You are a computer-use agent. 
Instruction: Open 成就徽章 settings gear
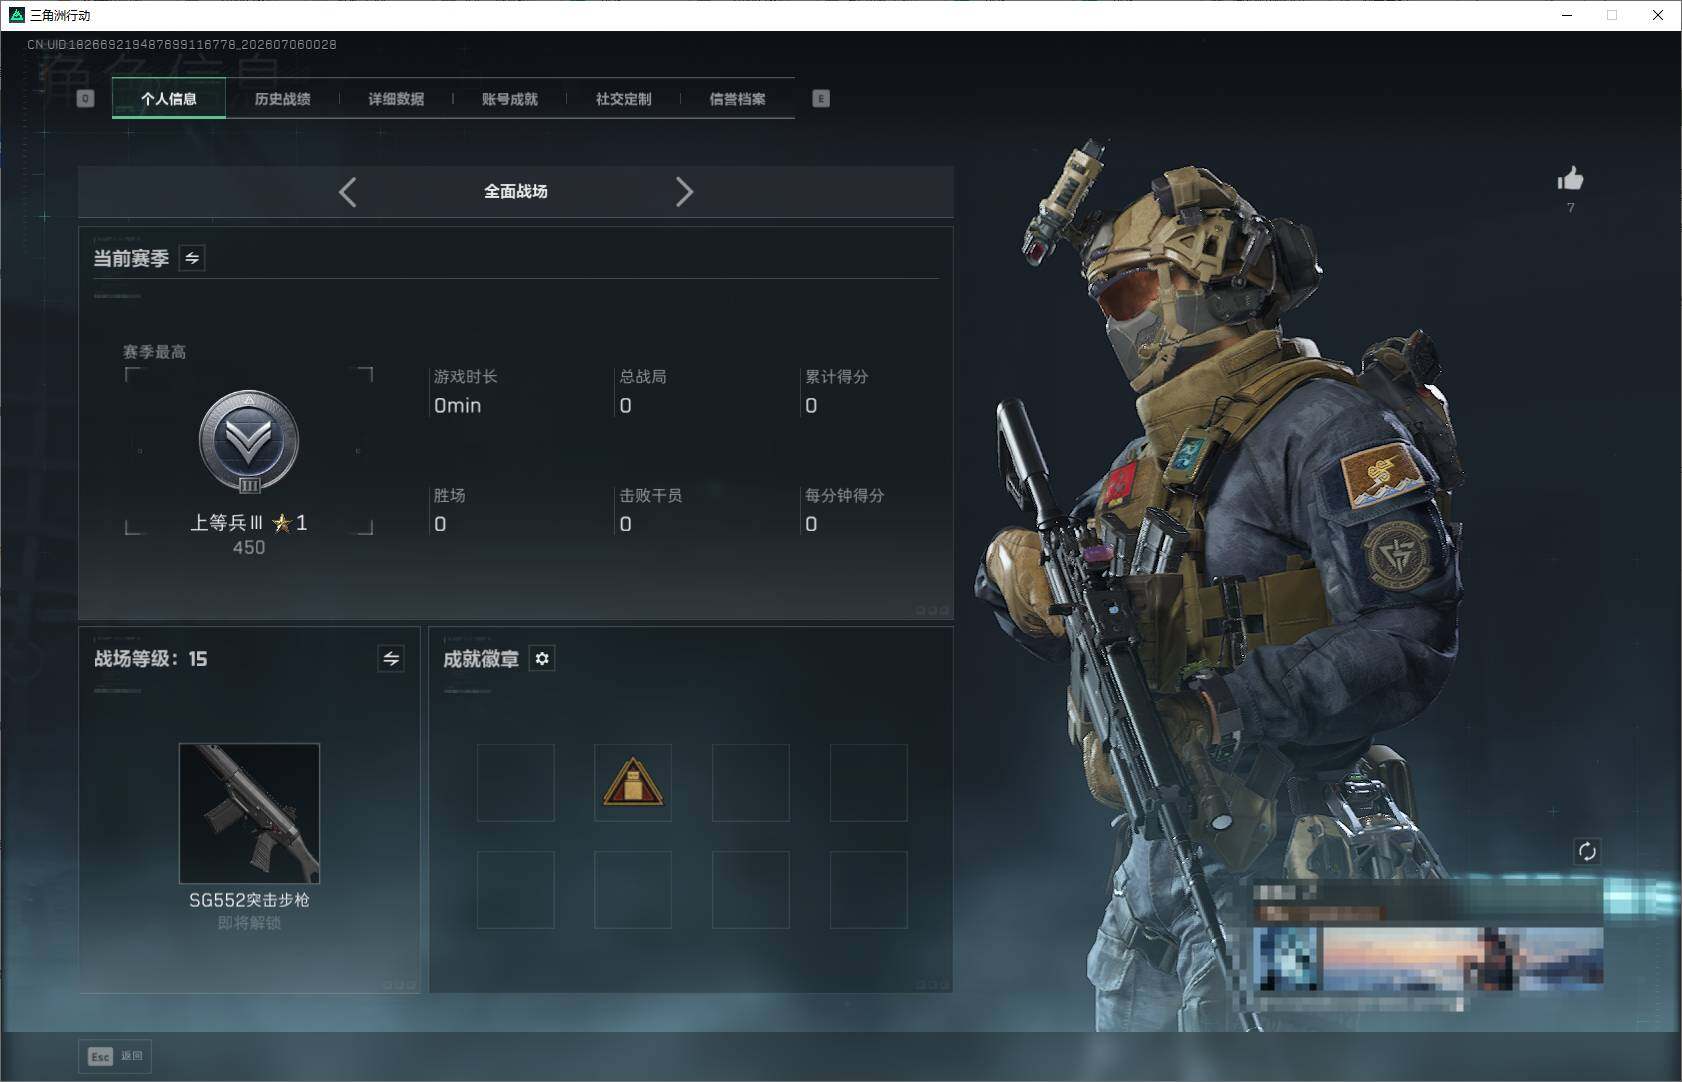[542, 658]
